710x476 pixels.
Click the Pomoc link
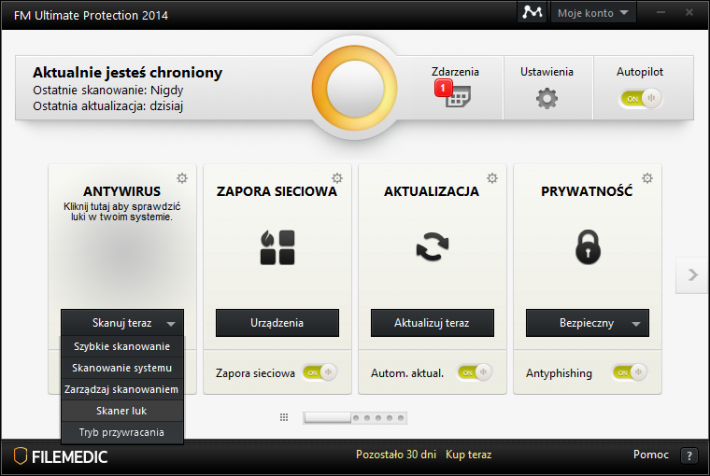(x=651, y=454)
